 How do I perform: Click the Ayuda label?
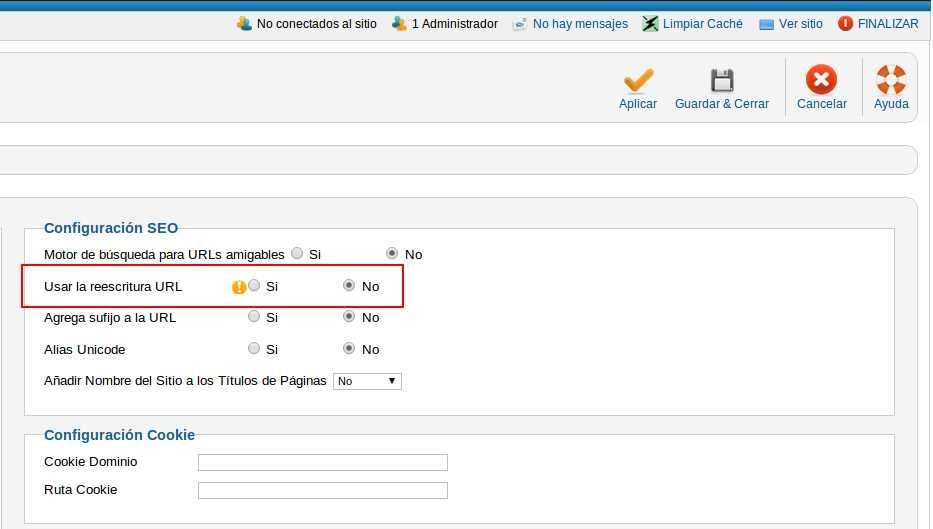(x=891, y=104)
